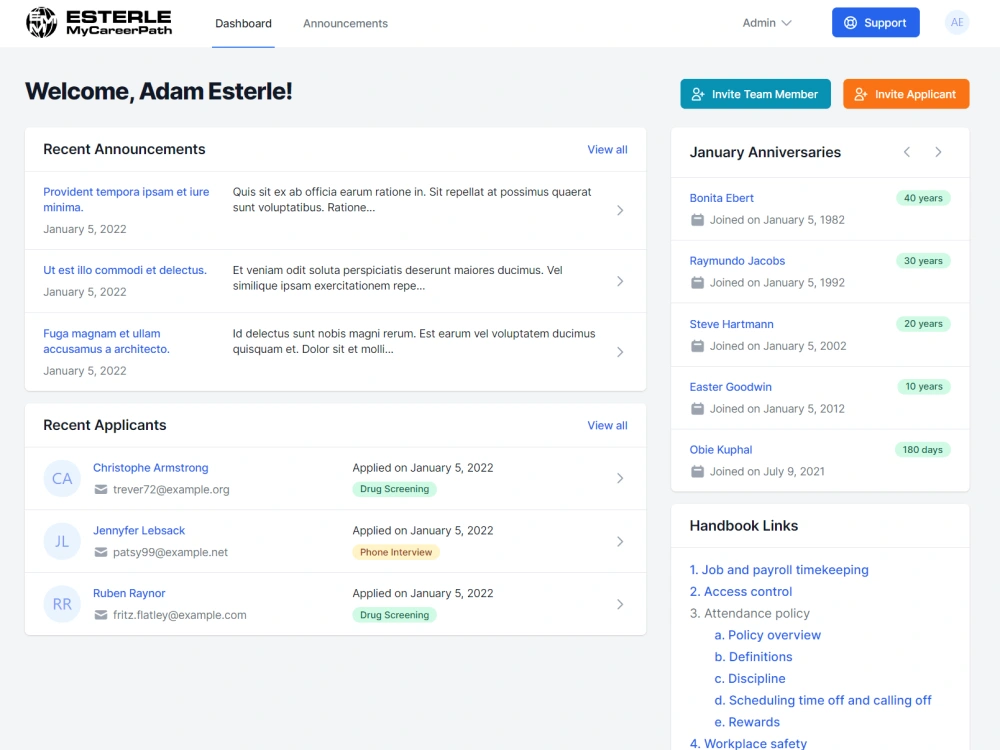The height and width of the screenshot is (750, 1000).
Task: Click Jennyfer Lebsack's Phone Interview badge
Action: coord(395,552)
